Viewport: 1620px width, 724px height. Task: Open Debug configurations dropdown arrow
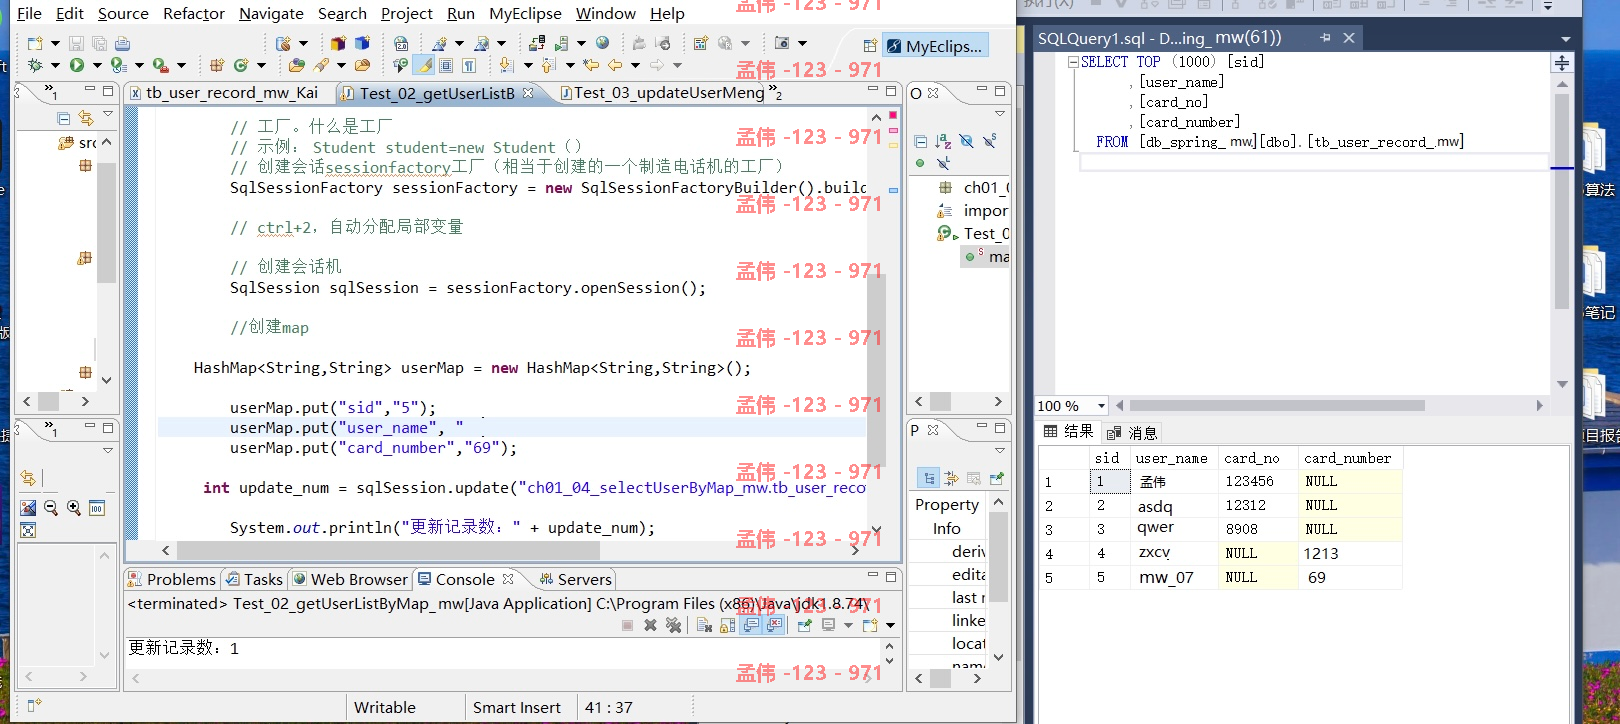tap(55, 65)
